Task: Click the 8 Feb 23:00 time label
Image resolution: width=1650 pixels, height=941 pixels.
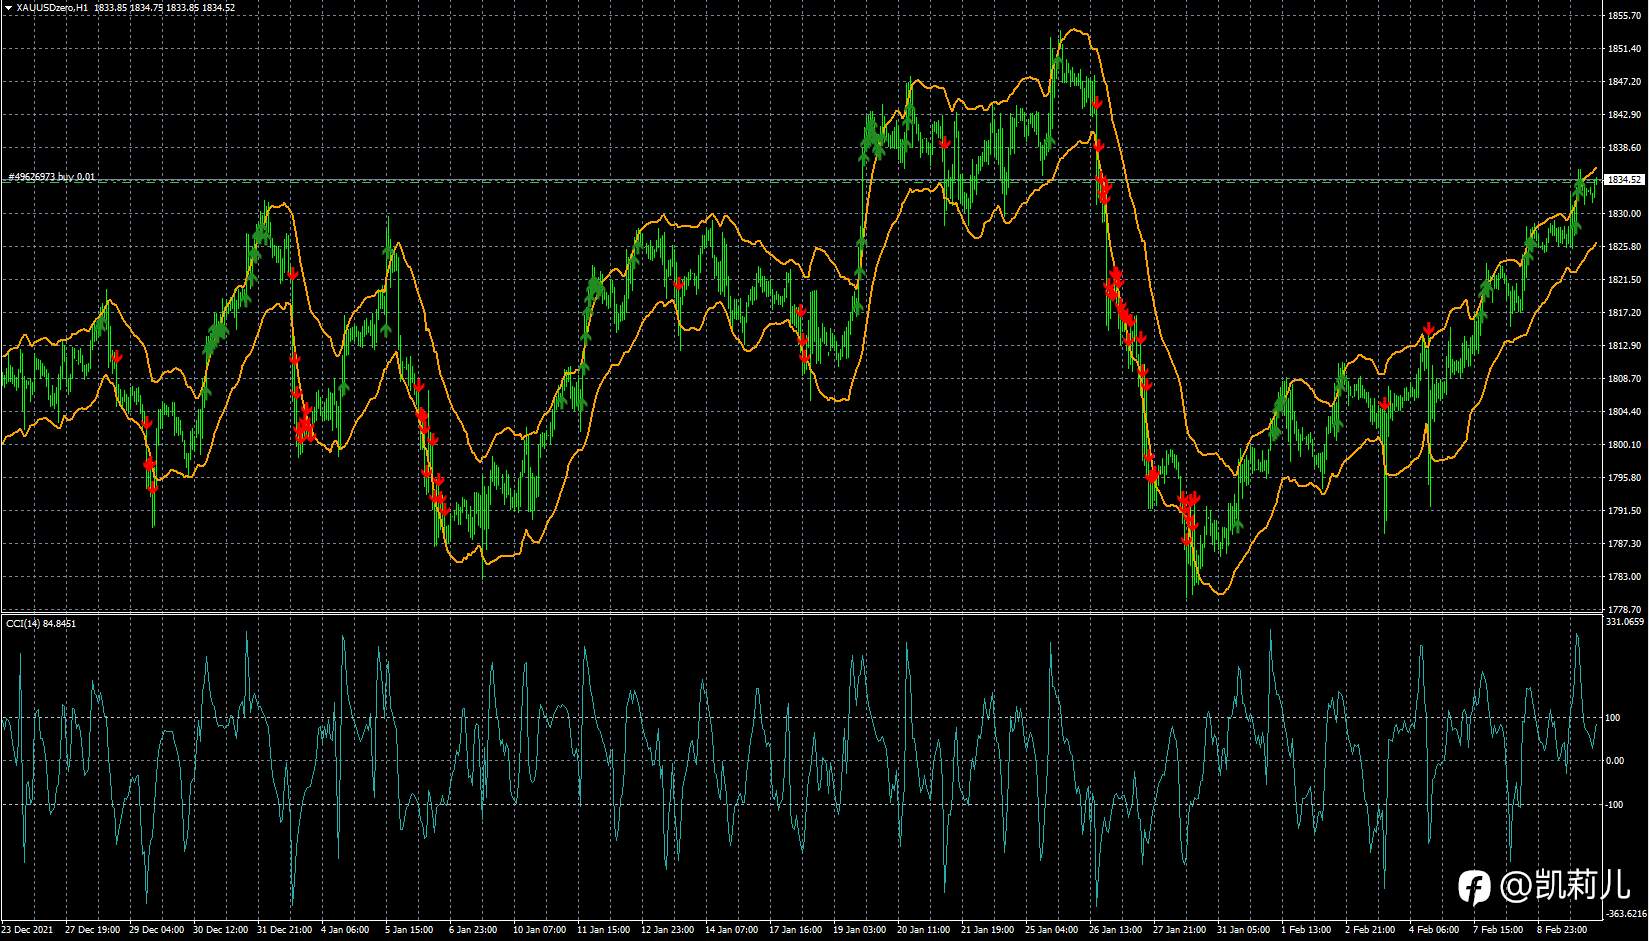Action: click(x=1562, y=930)
